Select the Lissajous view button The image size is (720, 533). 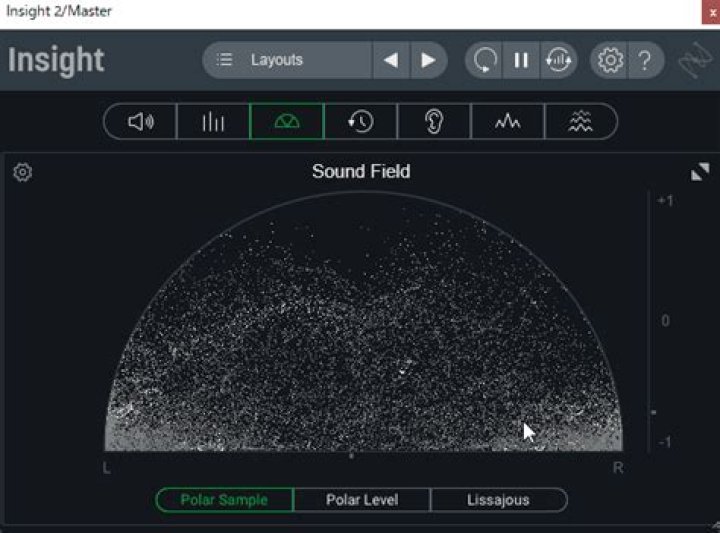498,500
